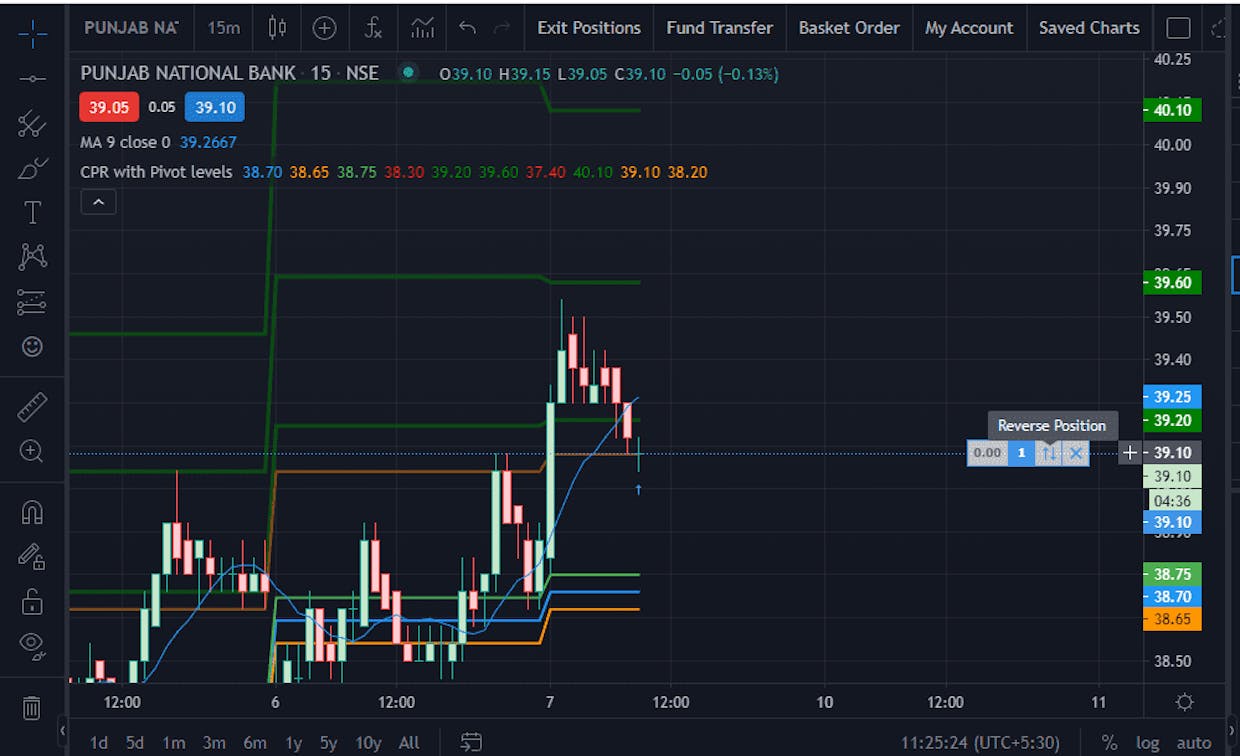Select the trend line drawing tool
Viewport: 1240px width, 756px height.
[x=32, y=78]
